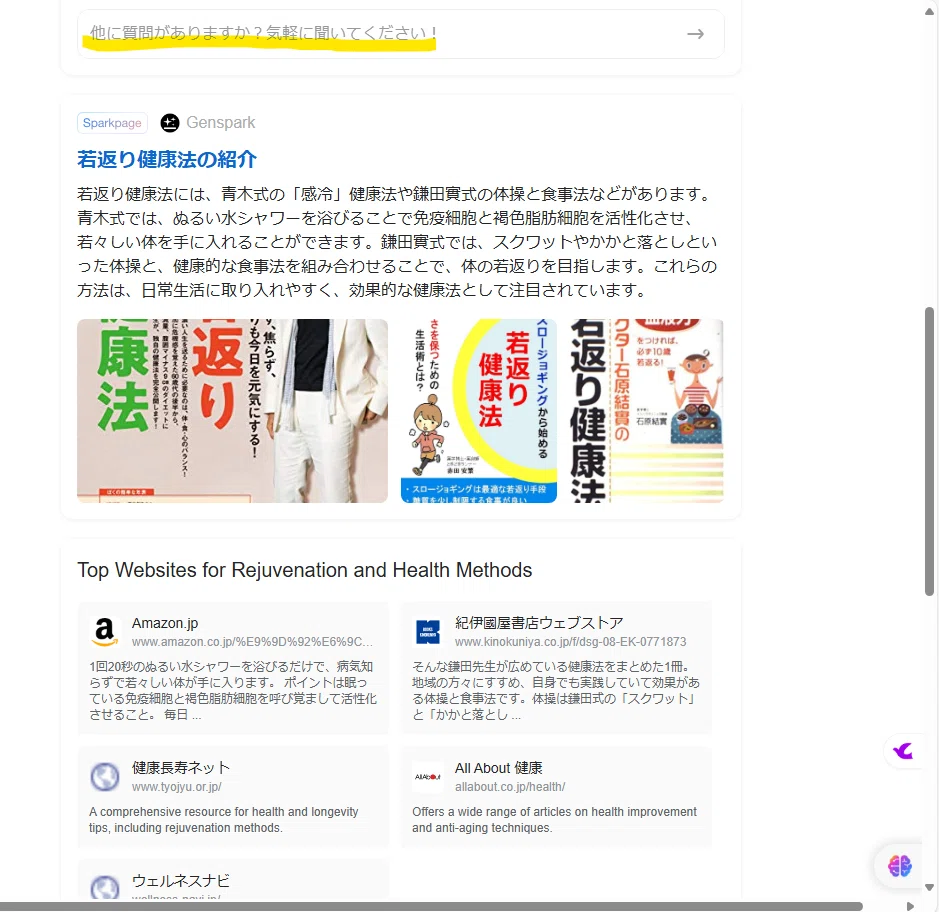Click the vertical scrollbar thumb
This screenshot has height=912, width=939.
pos(929,452)
